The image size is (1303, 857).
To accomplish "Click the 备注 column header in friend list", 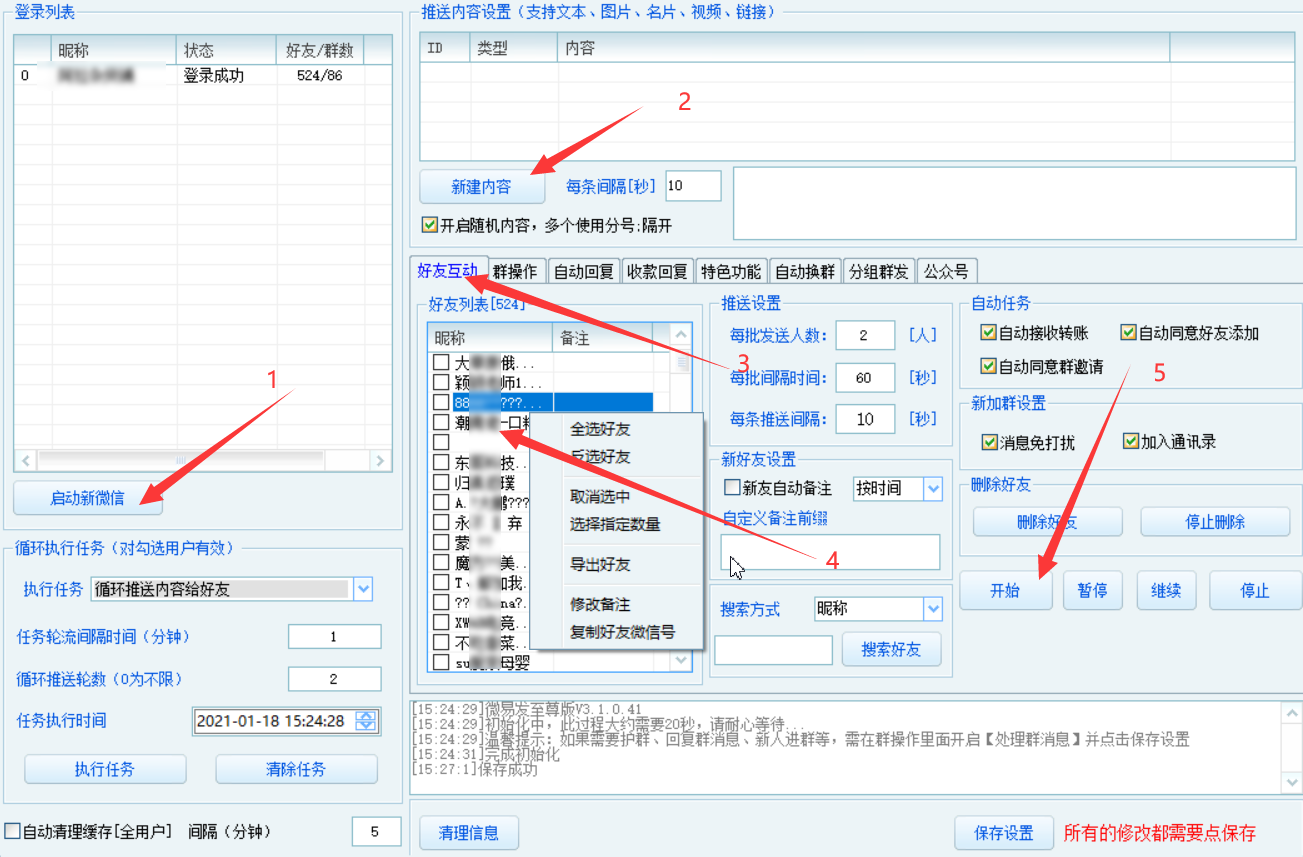I will [602, 338].
